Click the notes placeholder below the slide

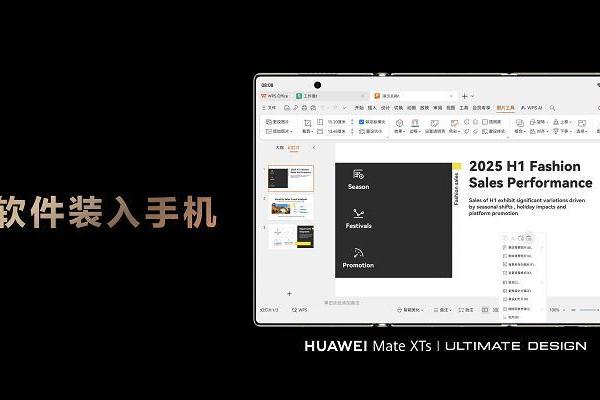342,303
